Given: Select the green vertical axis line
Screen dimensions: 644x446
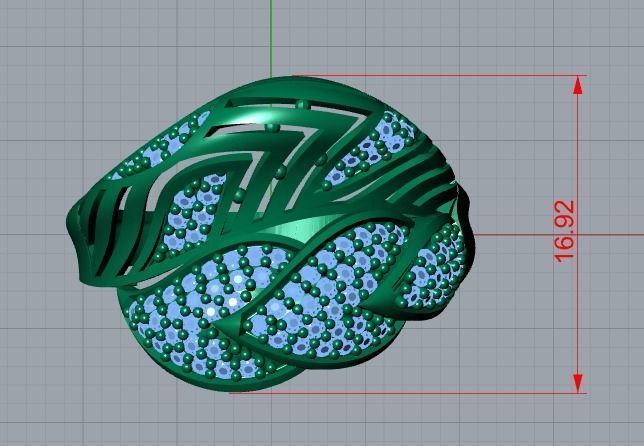Looking at the screenshot, I should (x=271, y=38).
